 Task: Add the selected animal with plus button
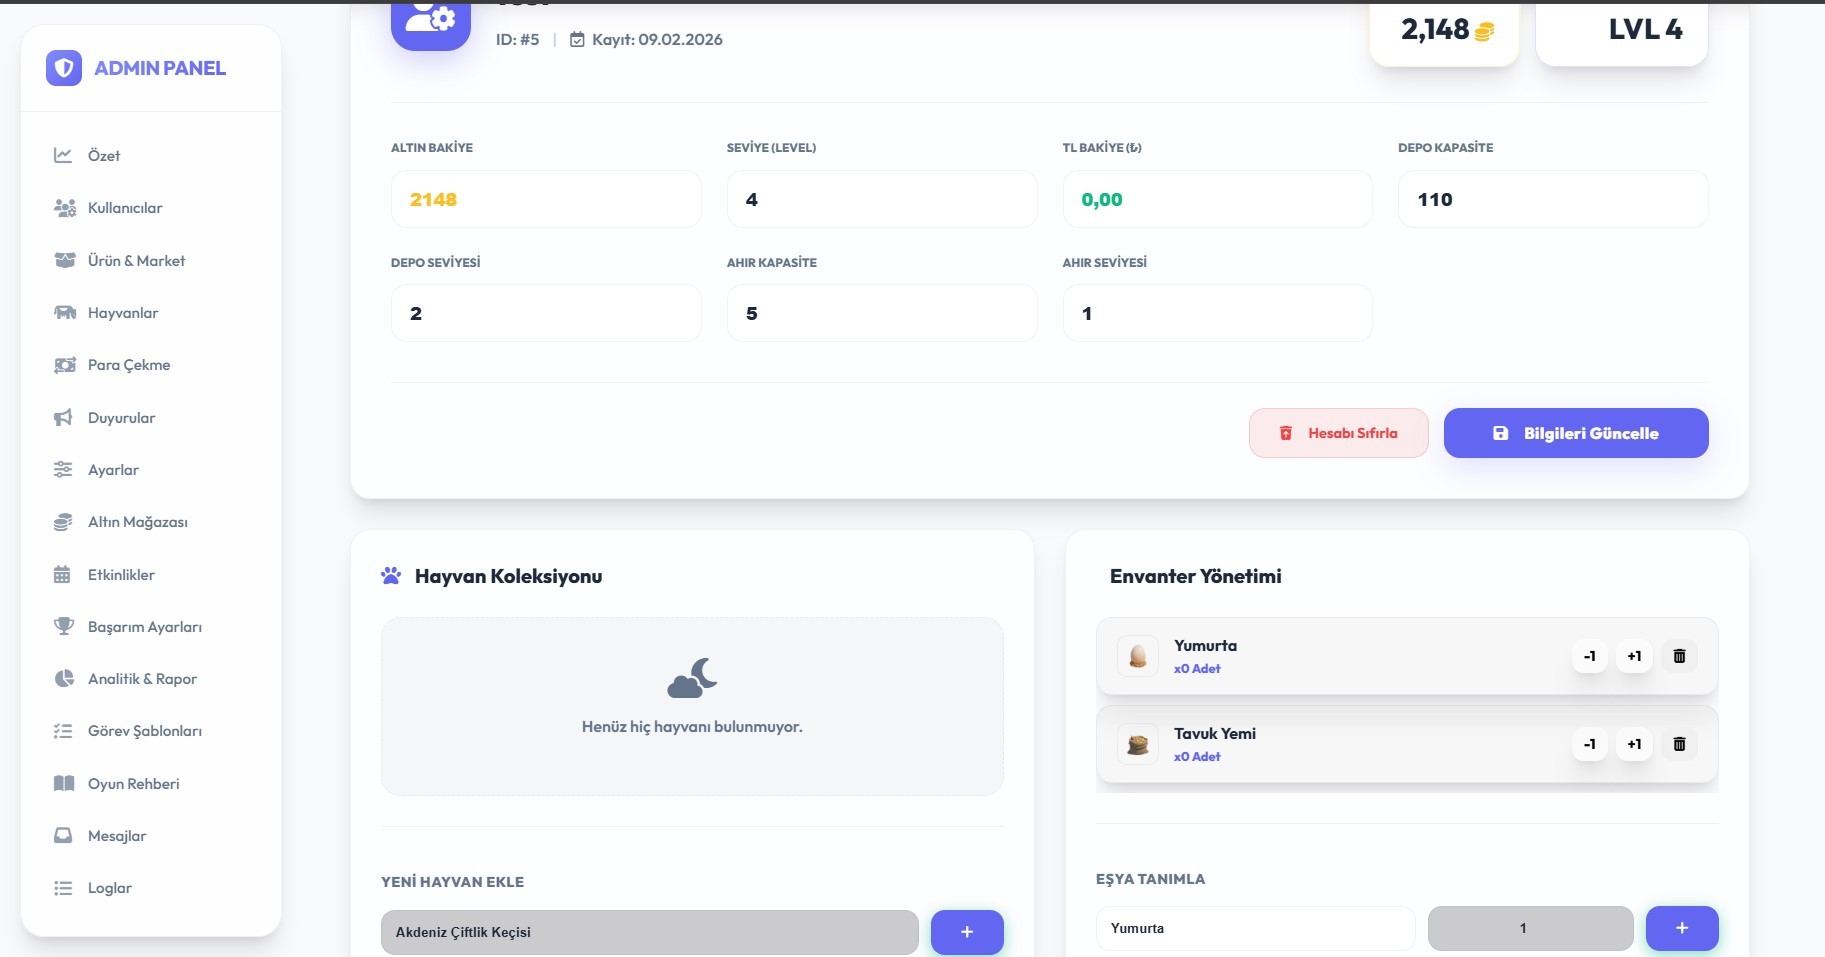[x=966, y=932]
